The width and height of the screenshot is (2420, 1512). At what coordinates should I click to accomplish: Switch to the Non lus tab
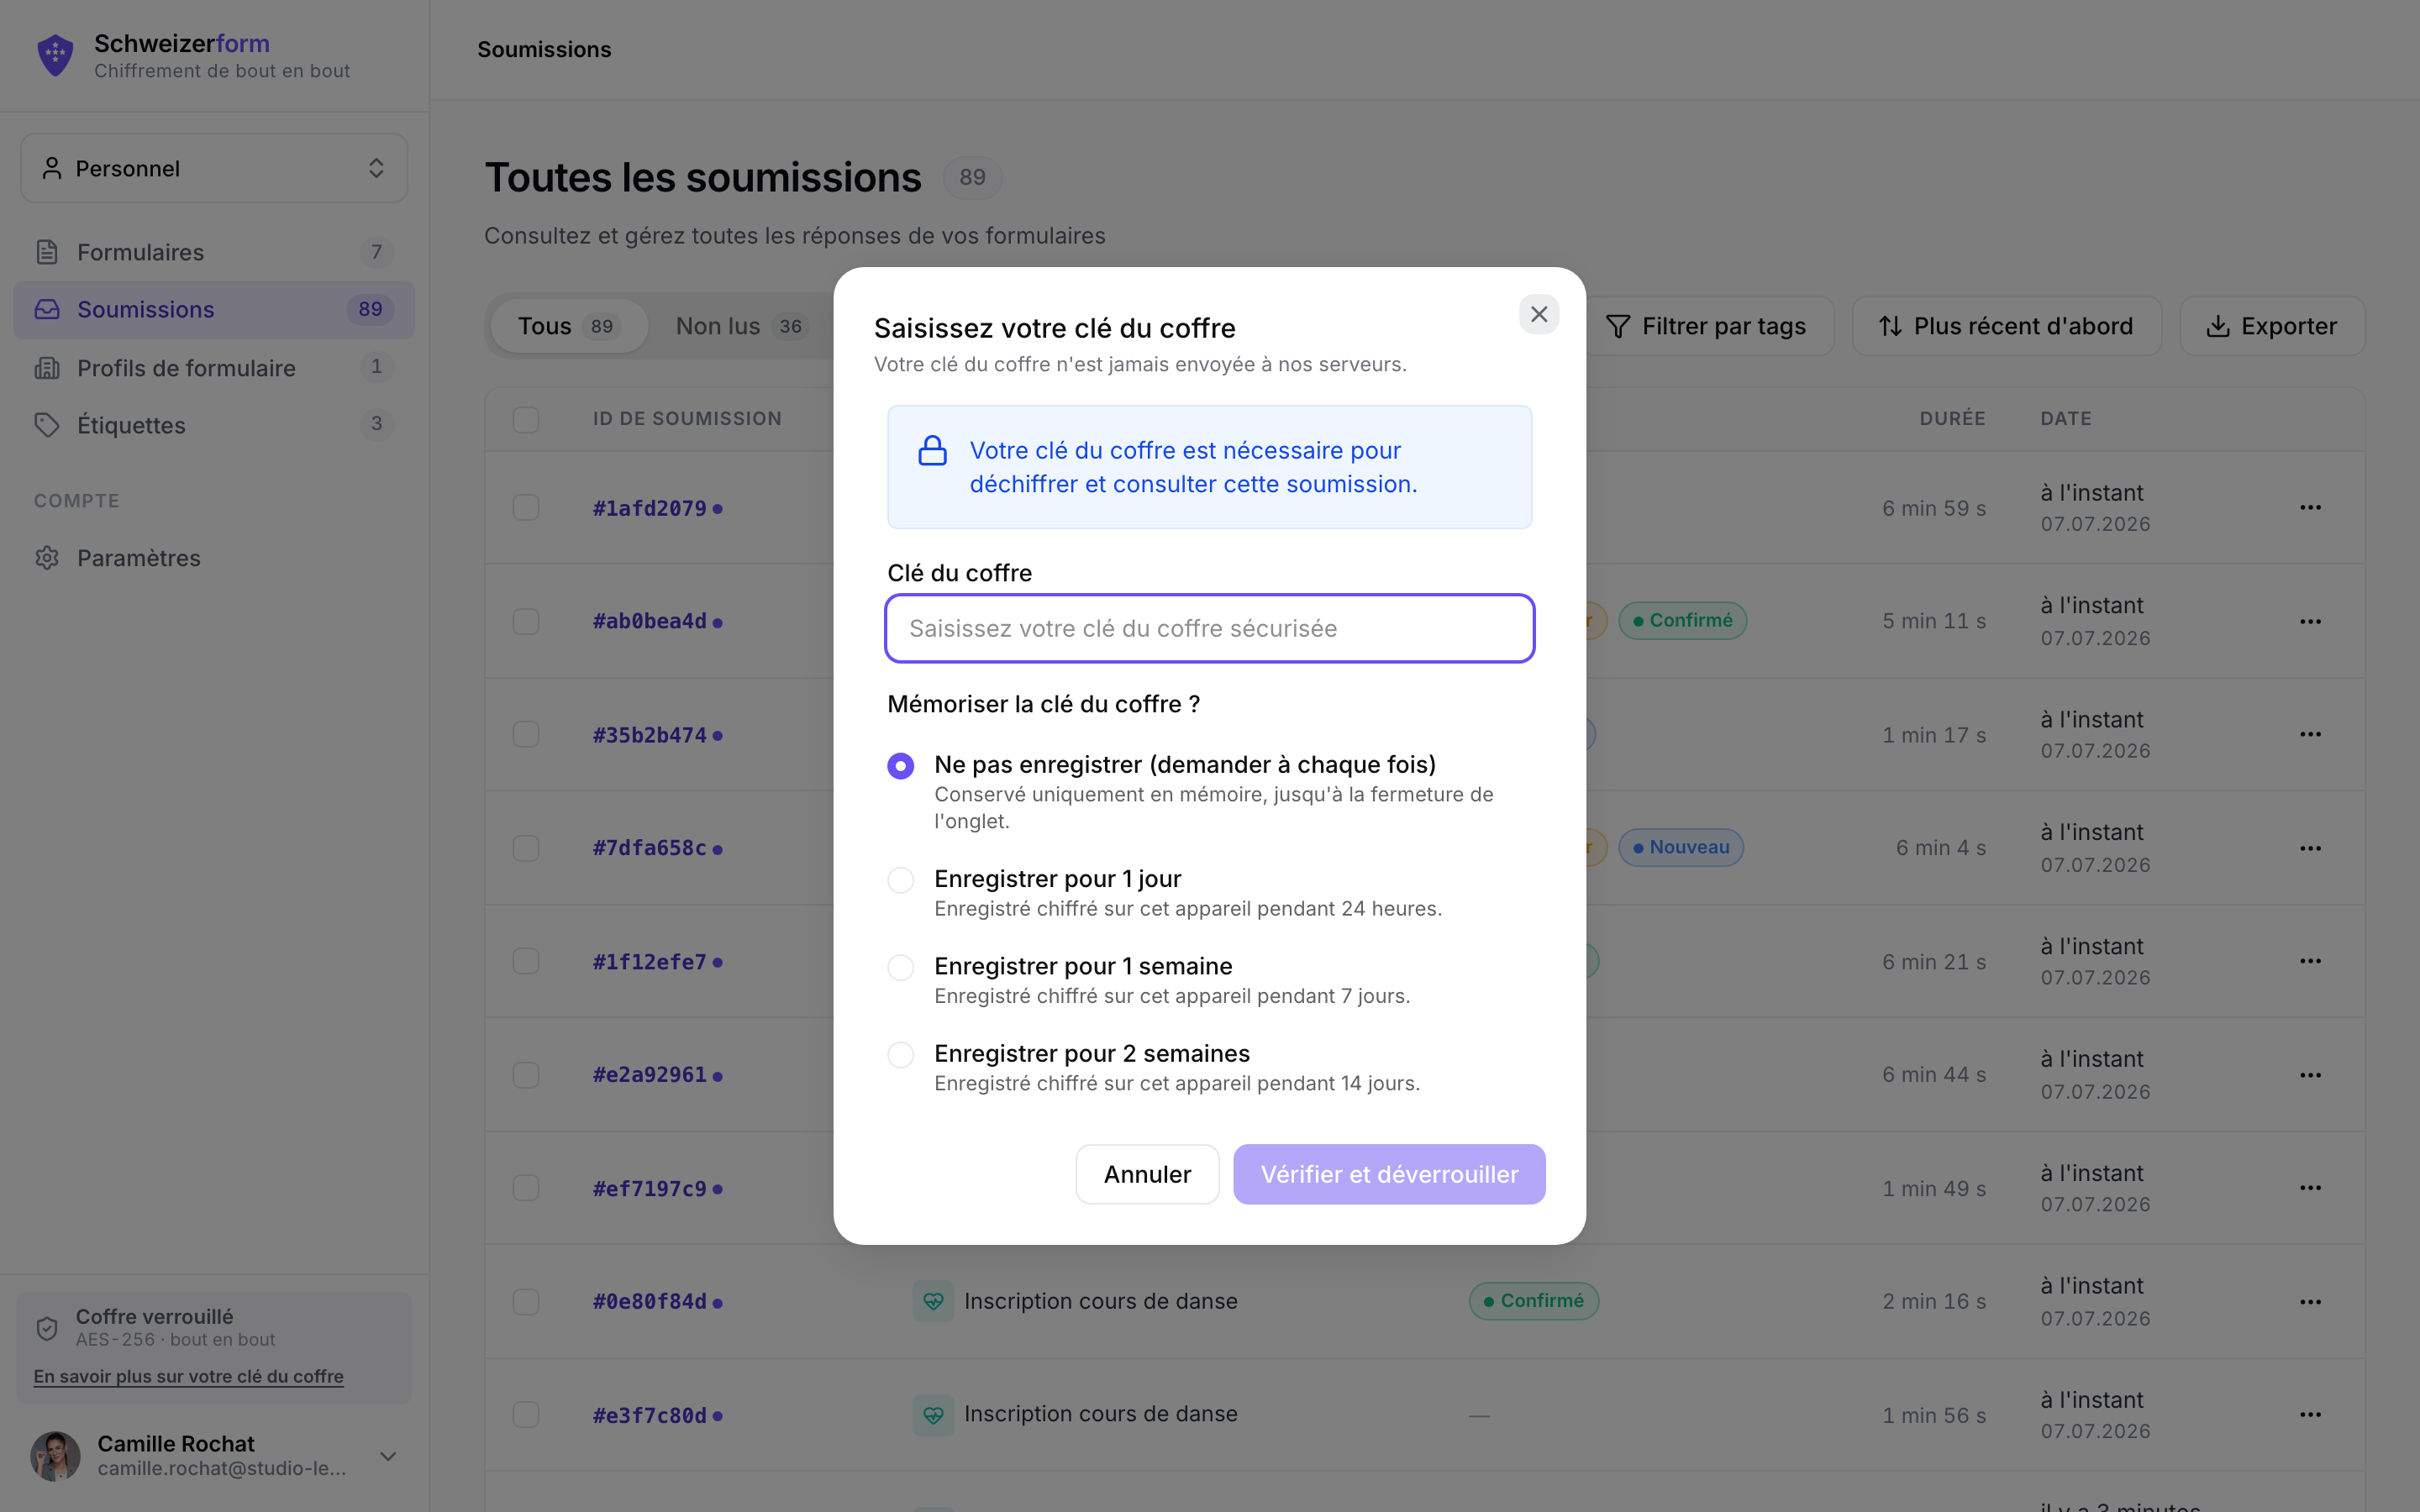(741, 326)
